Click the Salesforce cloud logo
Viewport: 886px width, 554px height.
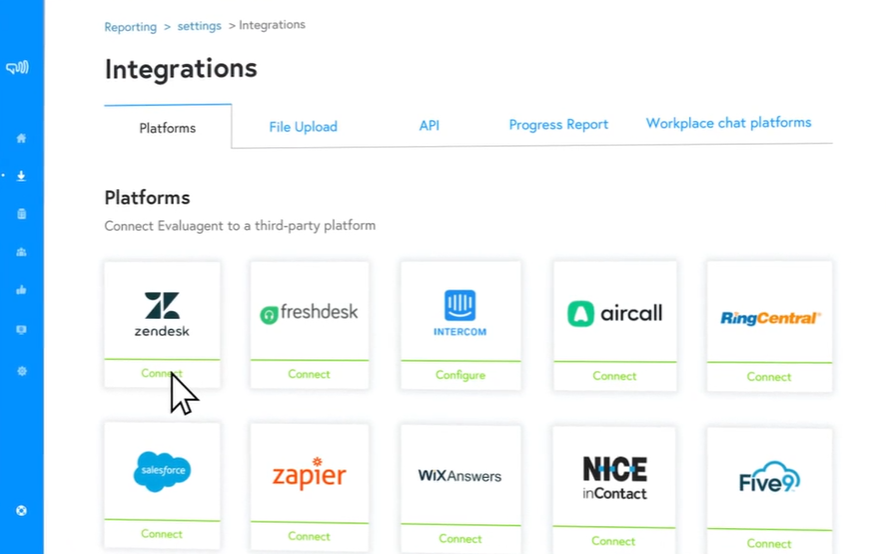163,471
